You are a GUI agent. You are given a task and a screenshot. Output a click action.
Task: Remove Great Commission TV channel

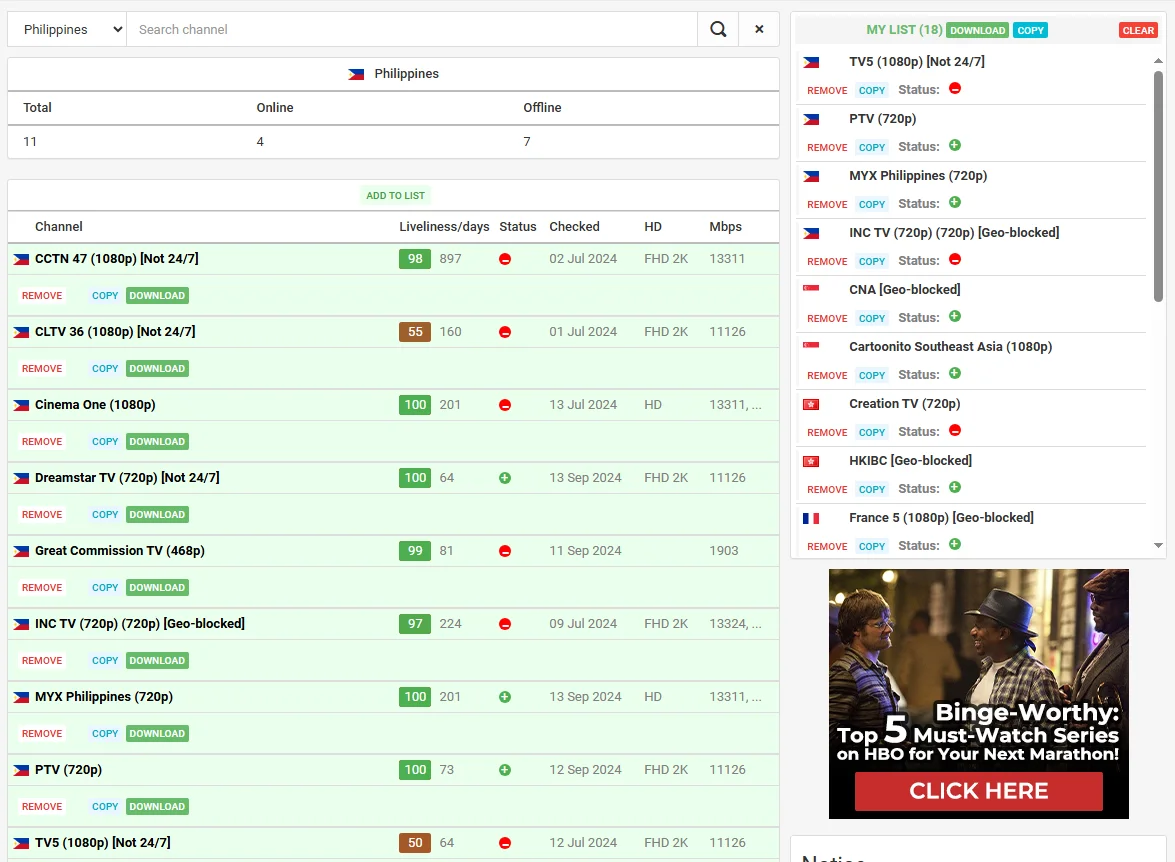42,588
